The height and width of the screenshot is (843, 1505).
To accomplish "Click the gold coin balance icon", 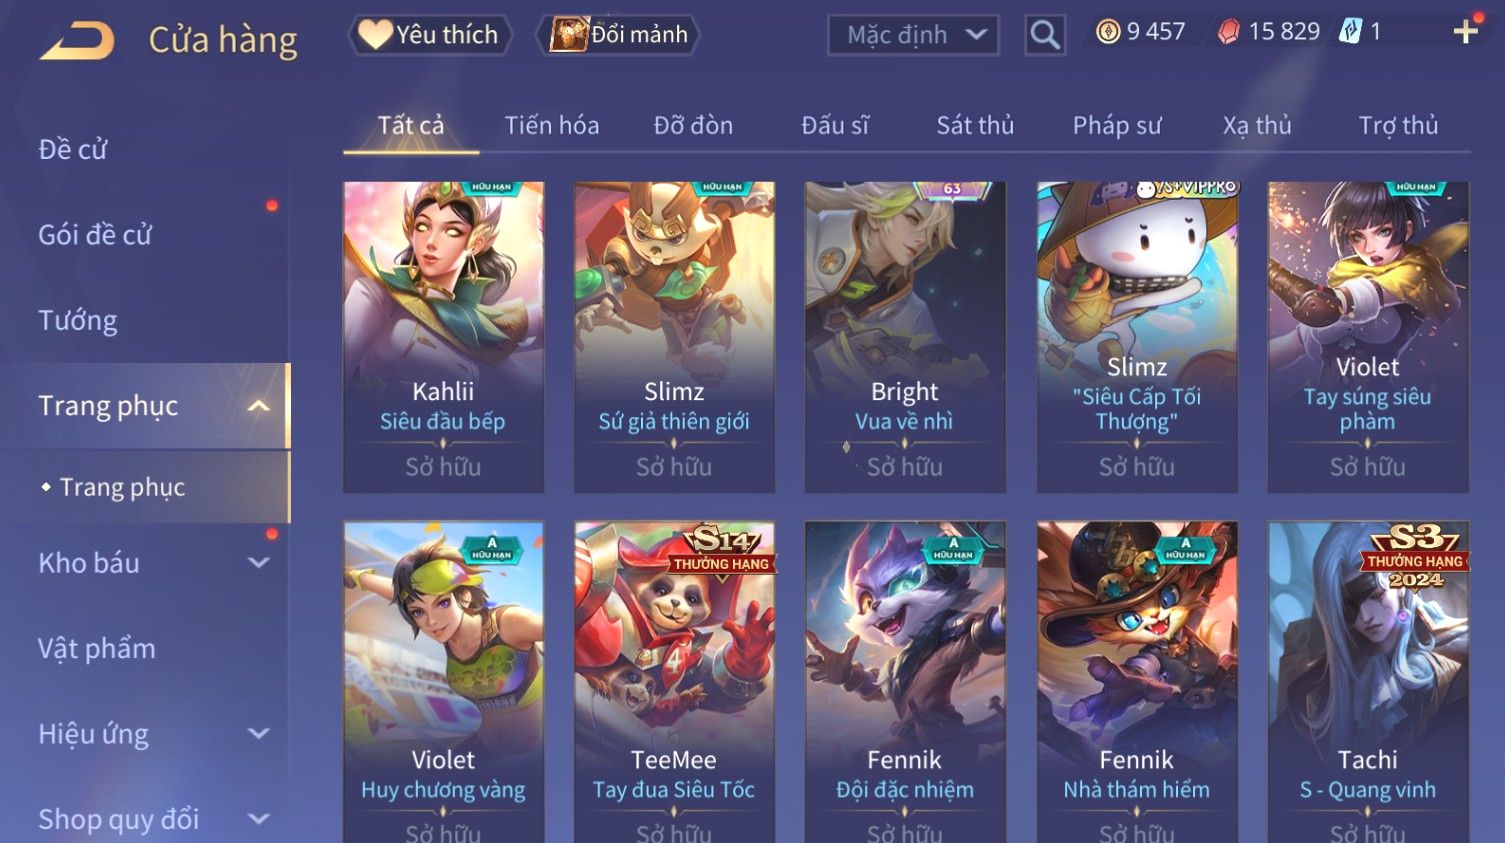I will coord(1108,32).
